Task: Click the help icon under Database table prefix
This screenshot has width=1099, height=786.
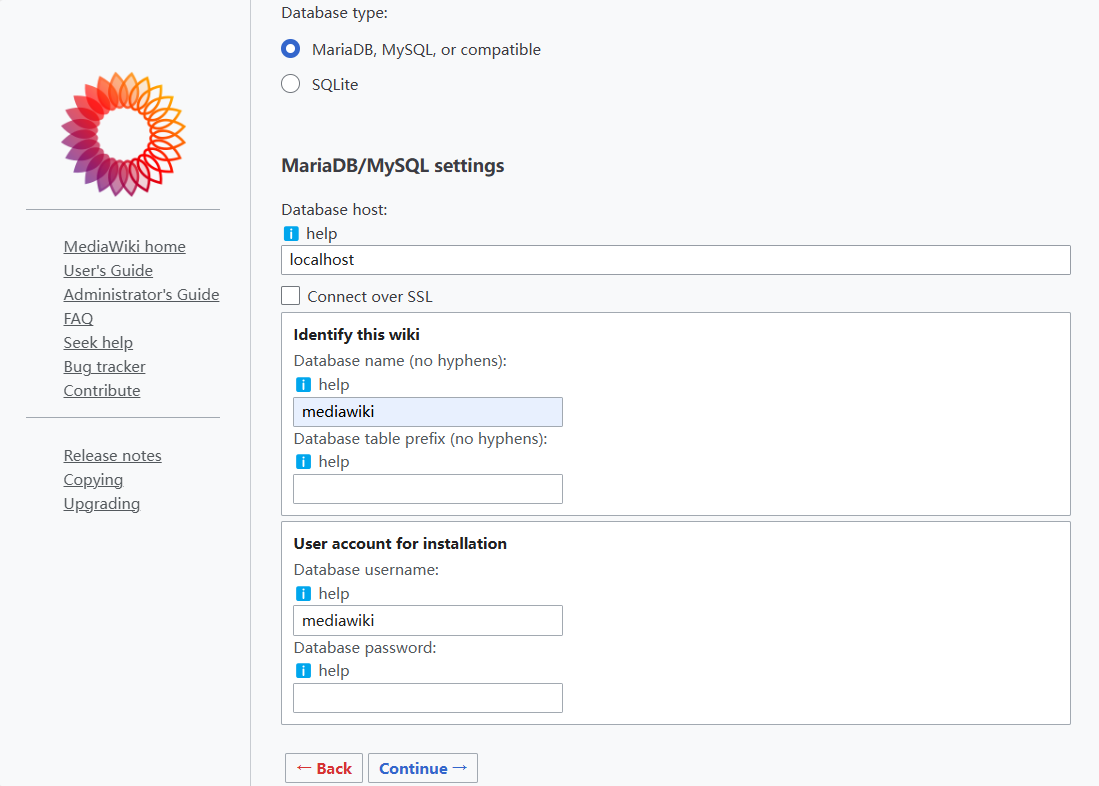Action: click(302, 461)
